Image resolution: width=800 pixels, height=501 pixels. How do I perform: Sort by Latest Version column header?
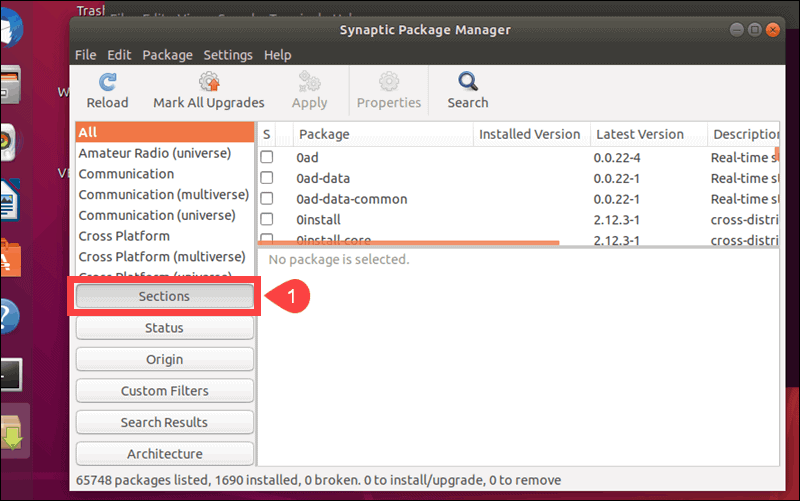pos(648,134)
